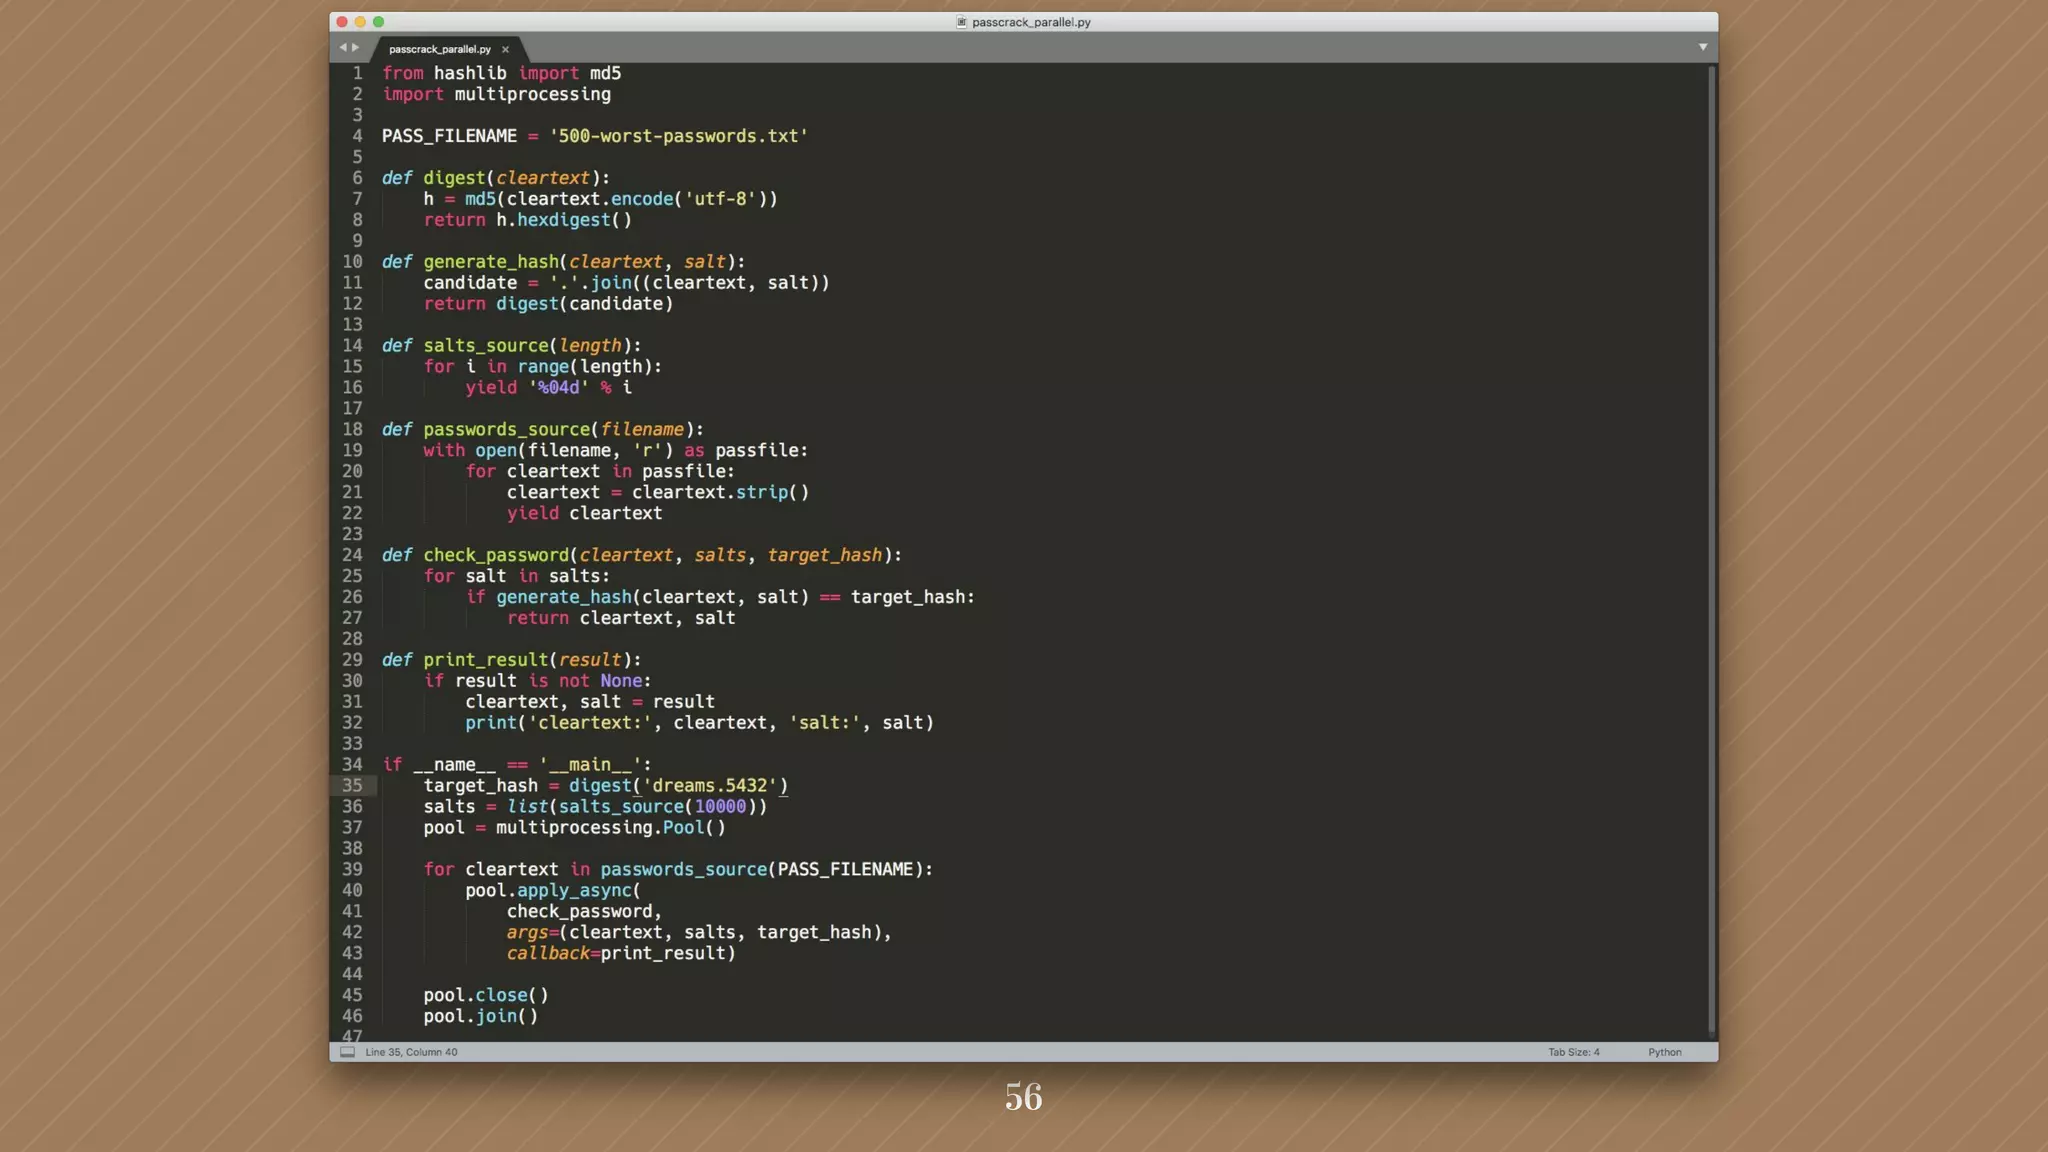Click 'print_result' definition on line 29

(486, 660)
